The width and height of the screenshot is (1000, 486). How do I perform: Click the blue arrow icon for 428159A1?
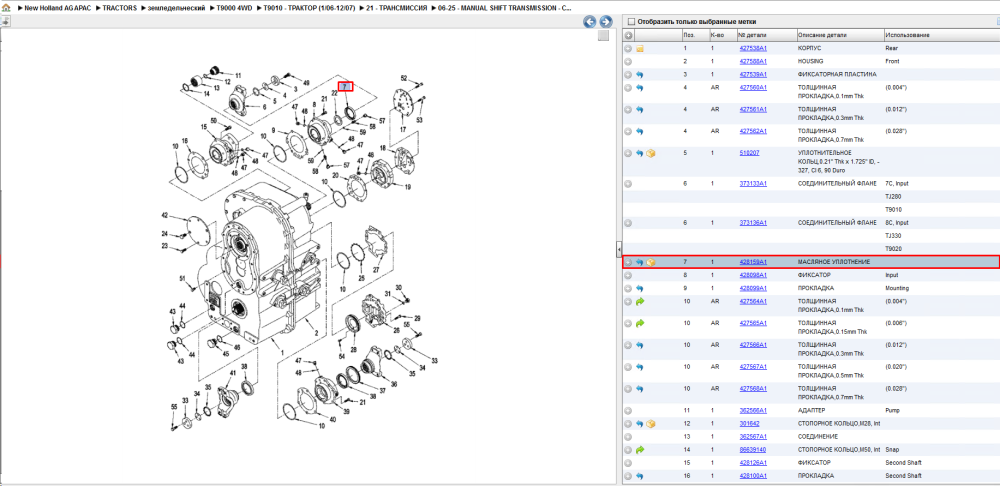[640, 262]
